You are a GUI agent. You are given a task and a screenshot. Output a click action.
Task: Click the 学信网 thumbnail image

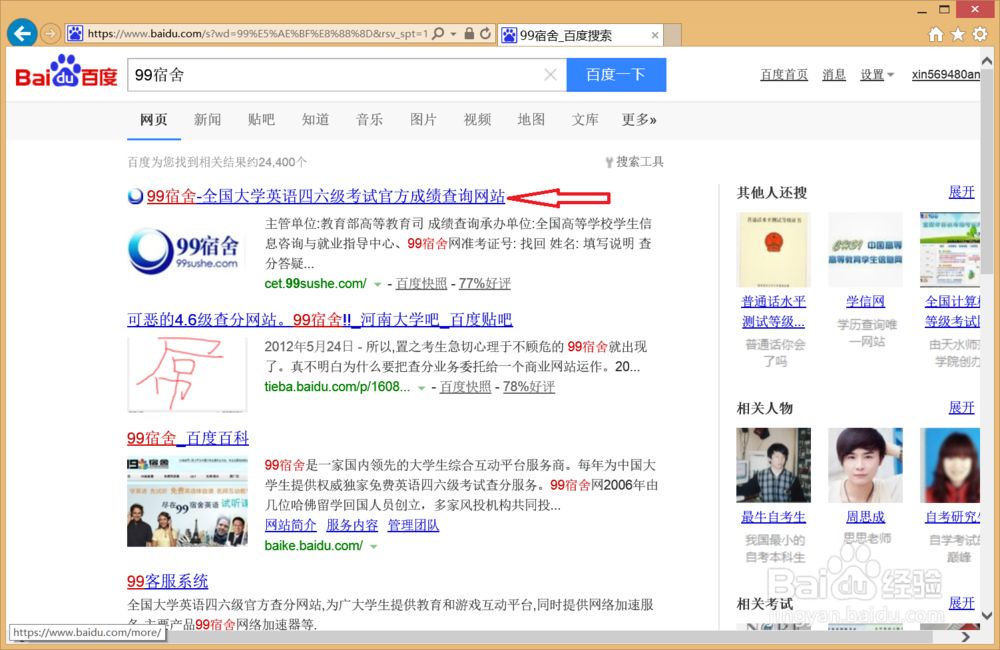point(865,250)
